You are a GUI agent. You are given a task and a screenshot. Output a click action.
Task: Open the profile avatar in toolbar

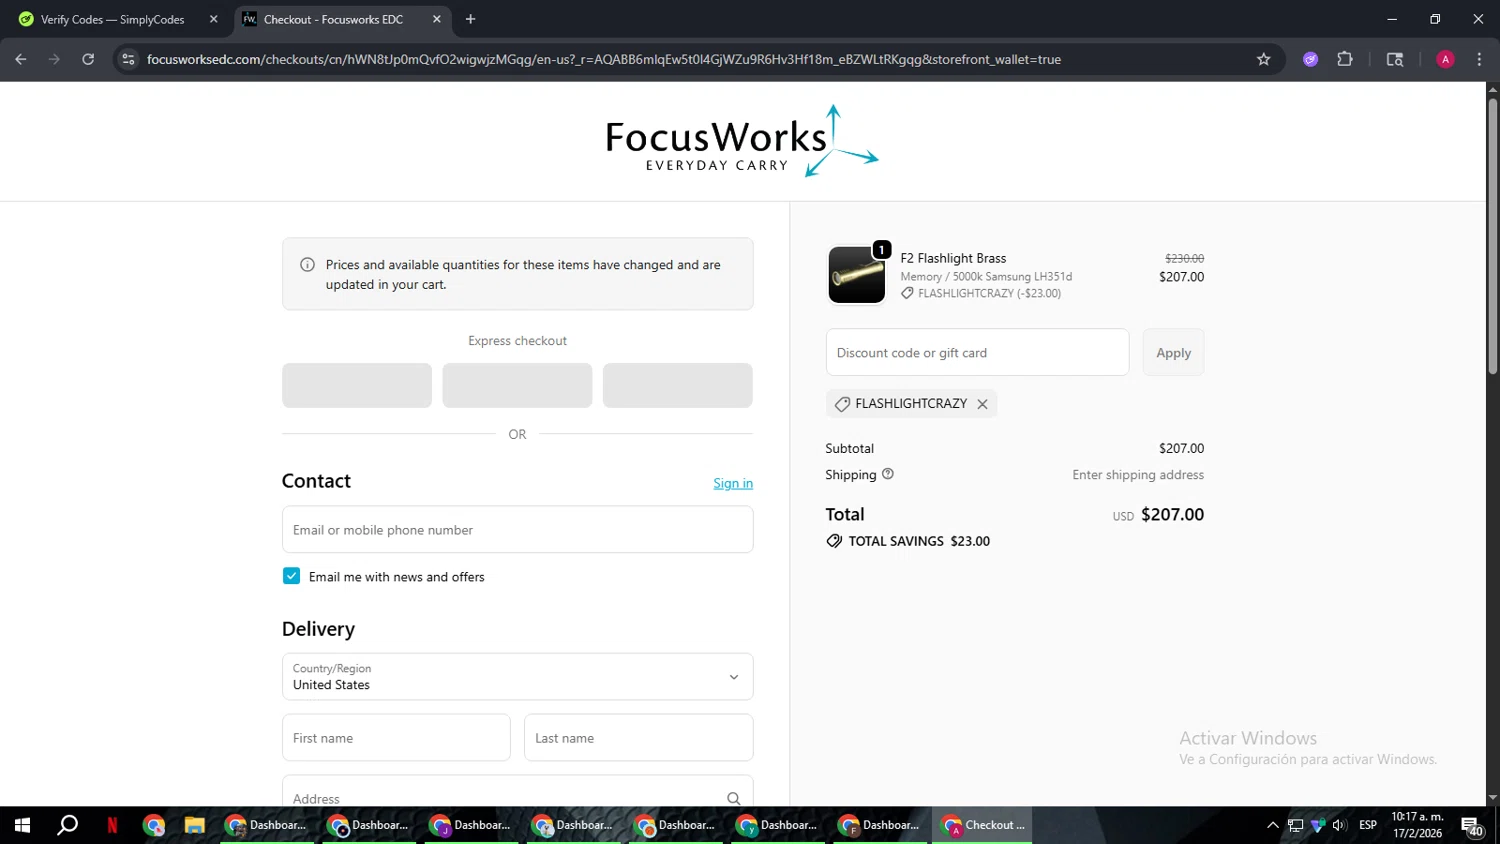[1445, 59]
